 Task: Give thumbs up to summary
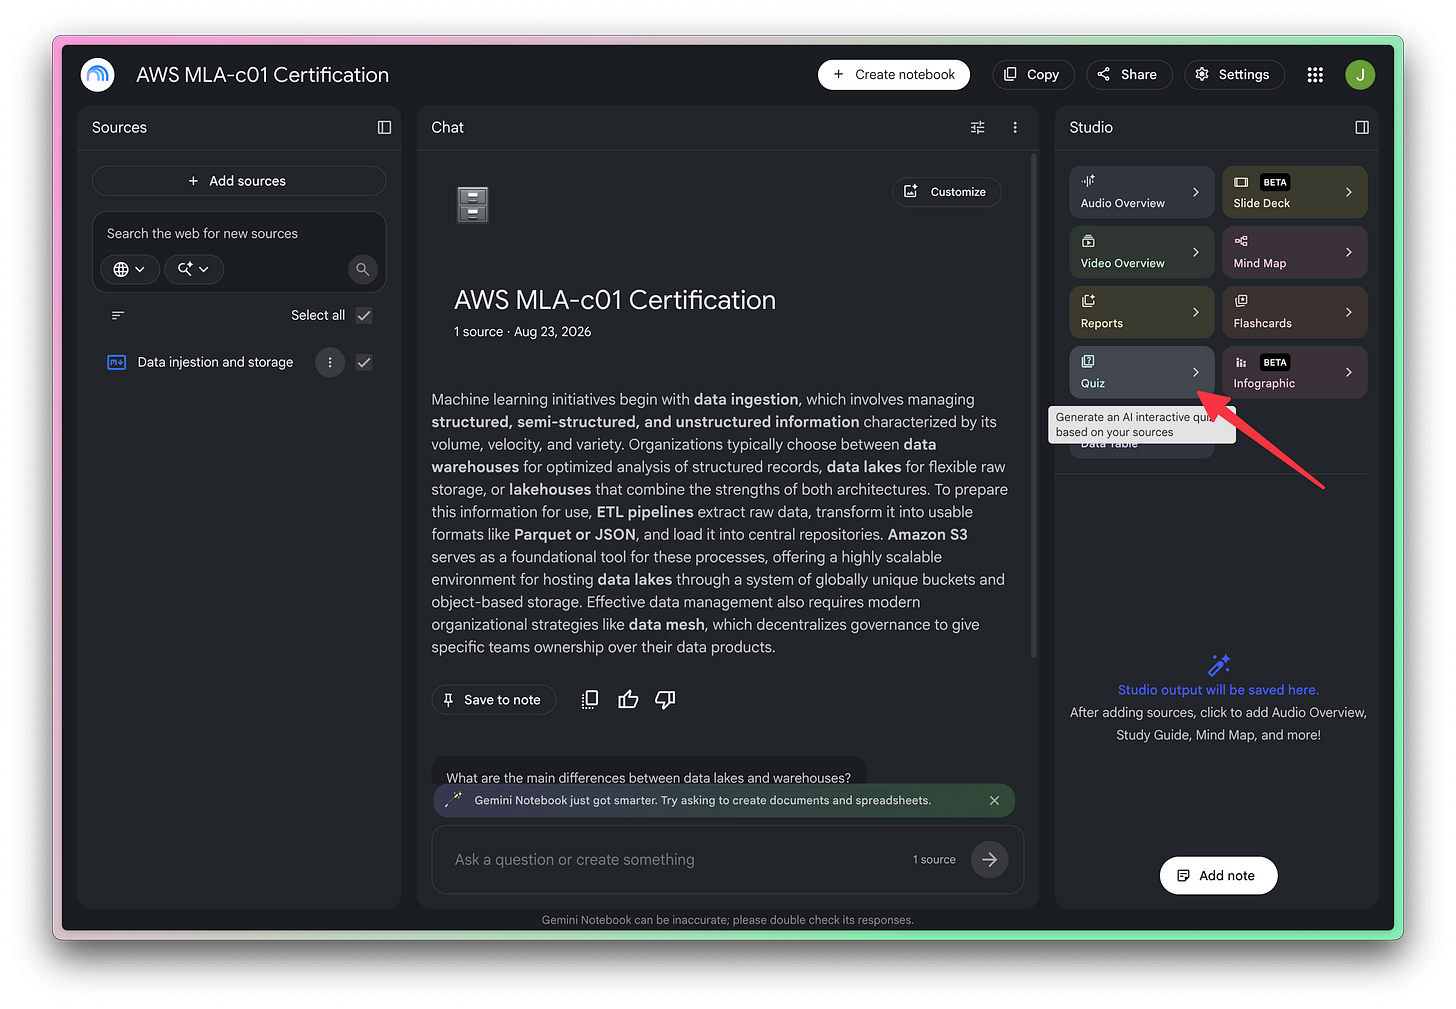(x=628, y=700)
